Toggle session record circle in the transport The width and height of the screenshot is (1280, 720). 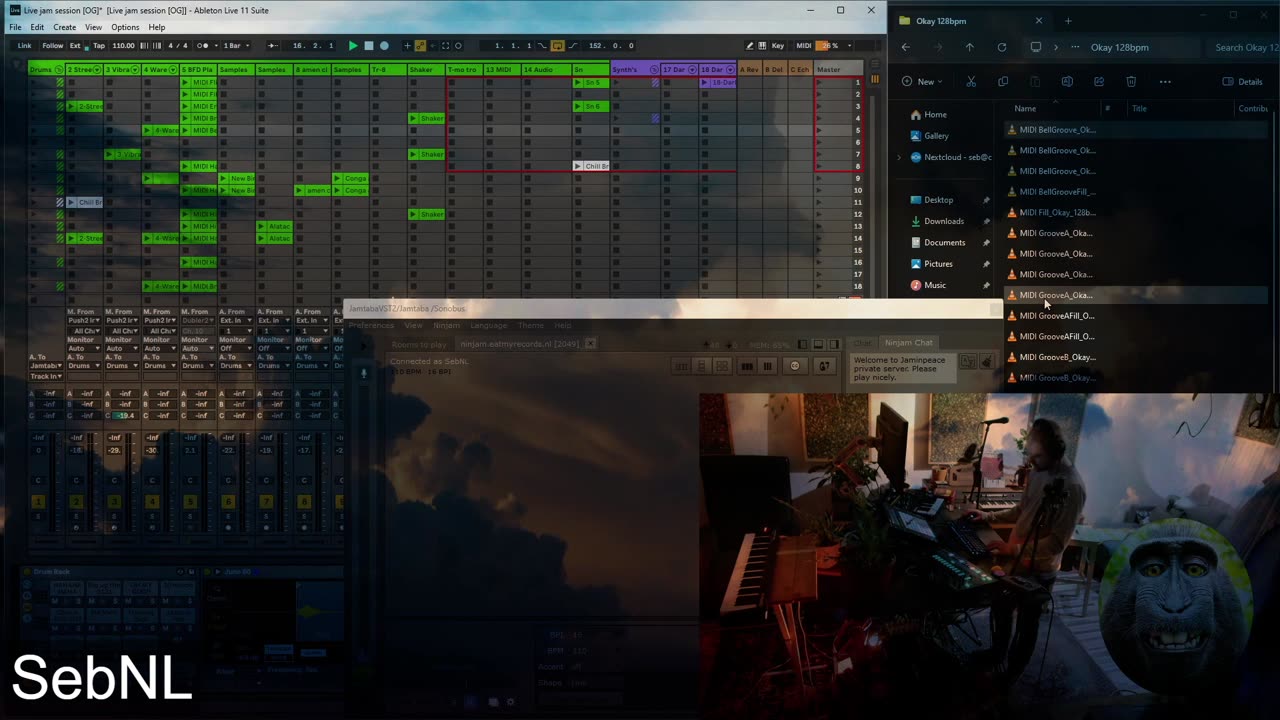[458, 45]
